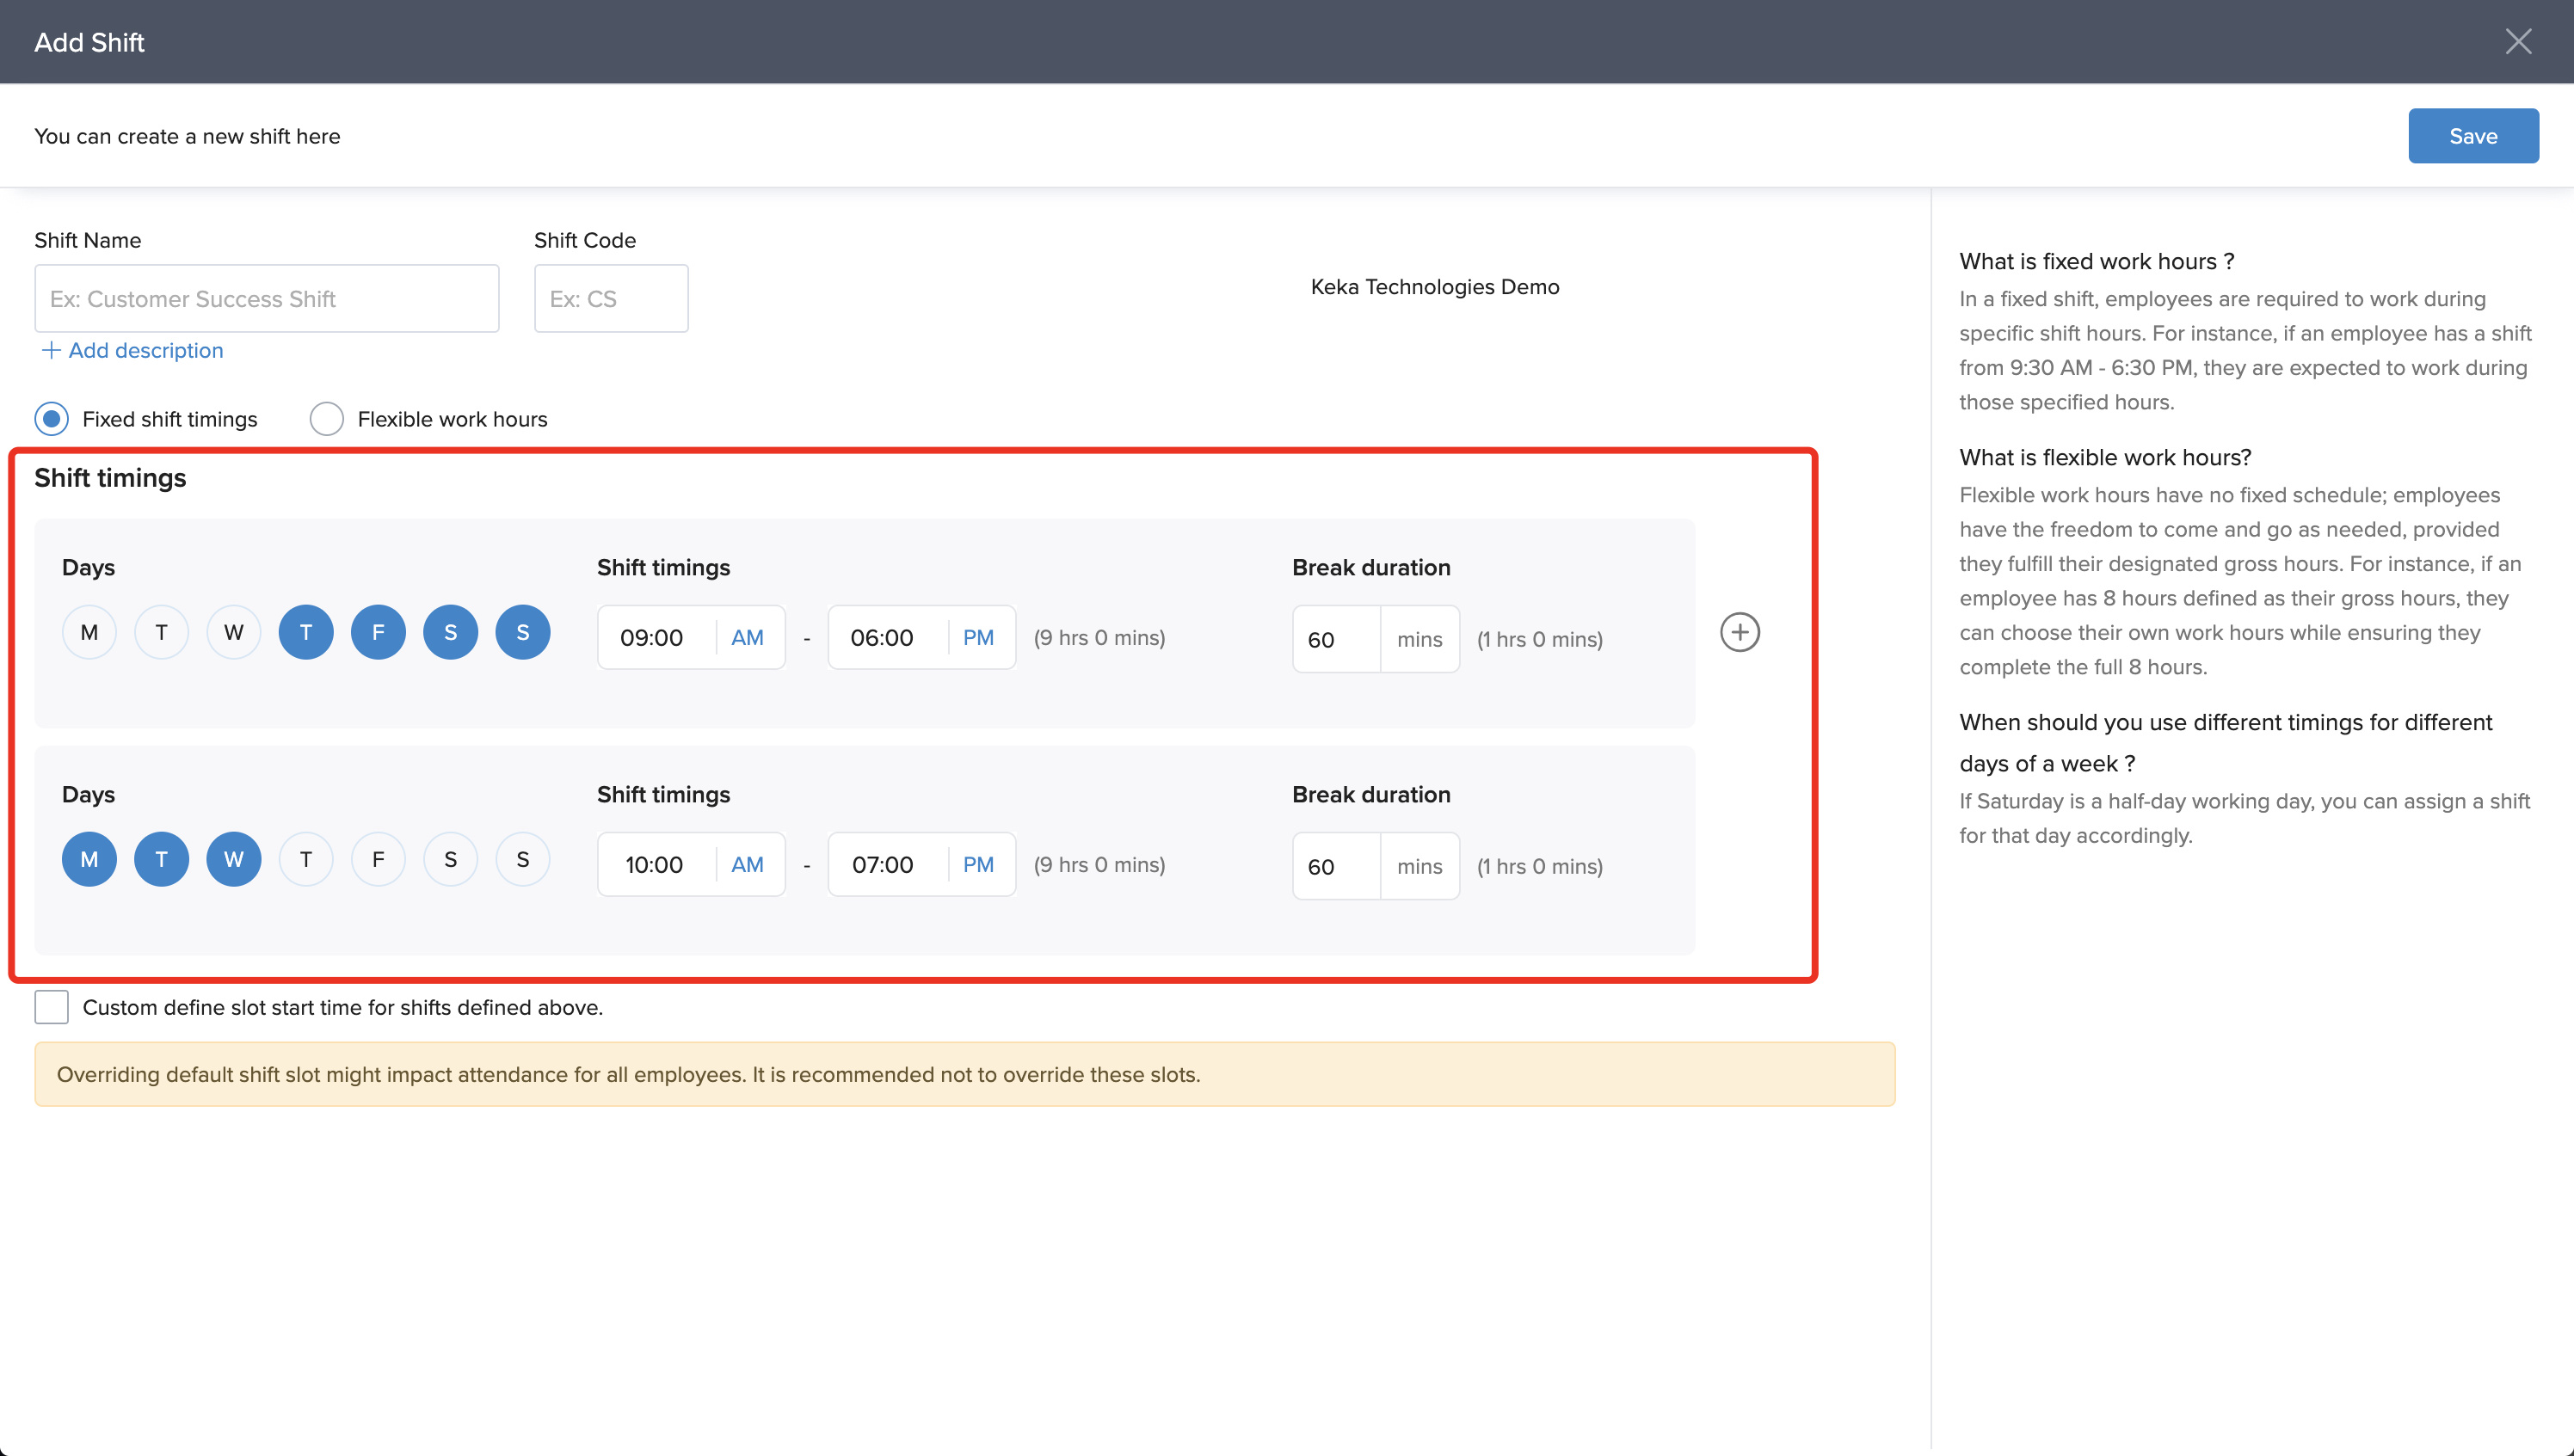This screenshot has height=1456, width=2574.
Task: Deselect Friday in first shift row
Action: [x=378, y=632]
